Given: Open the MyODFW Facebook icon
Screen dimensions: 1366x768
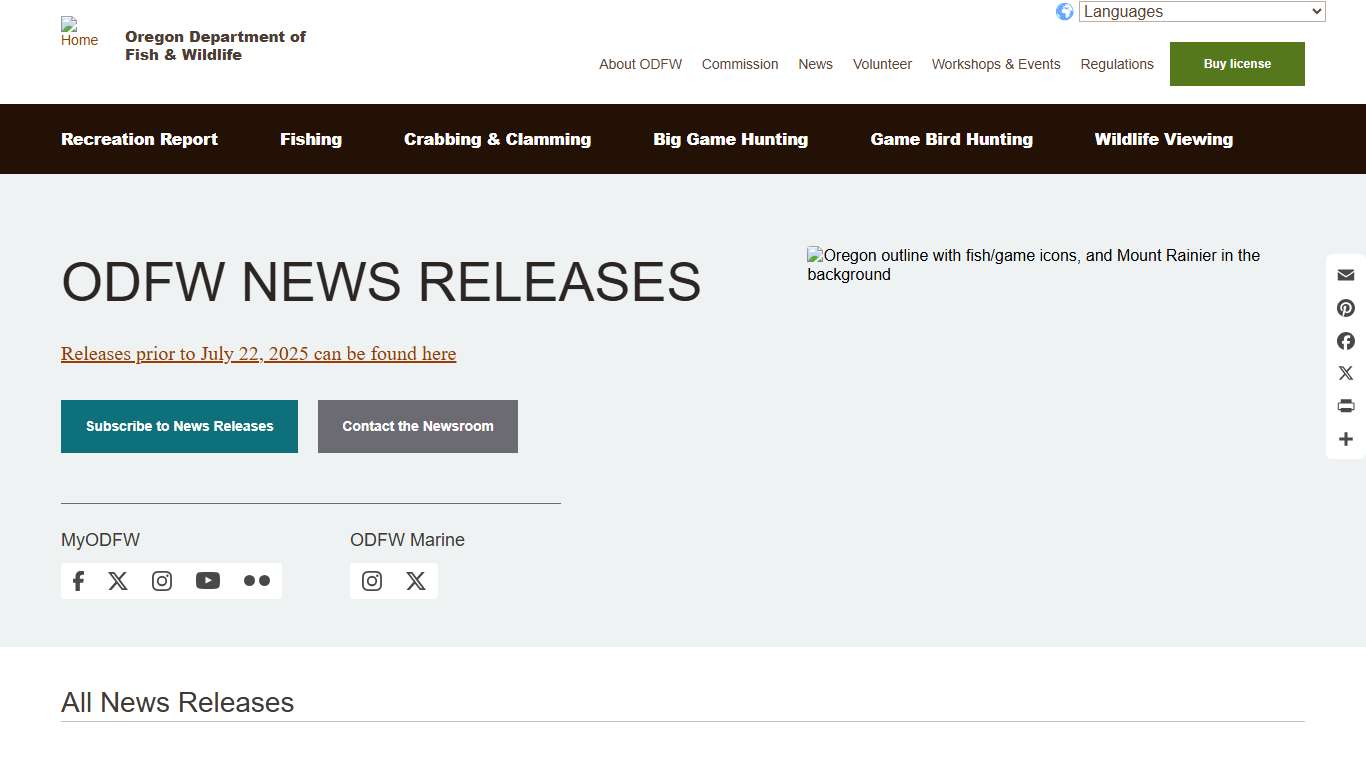Looking at the screenshot, I should click(x=78, y=580).
